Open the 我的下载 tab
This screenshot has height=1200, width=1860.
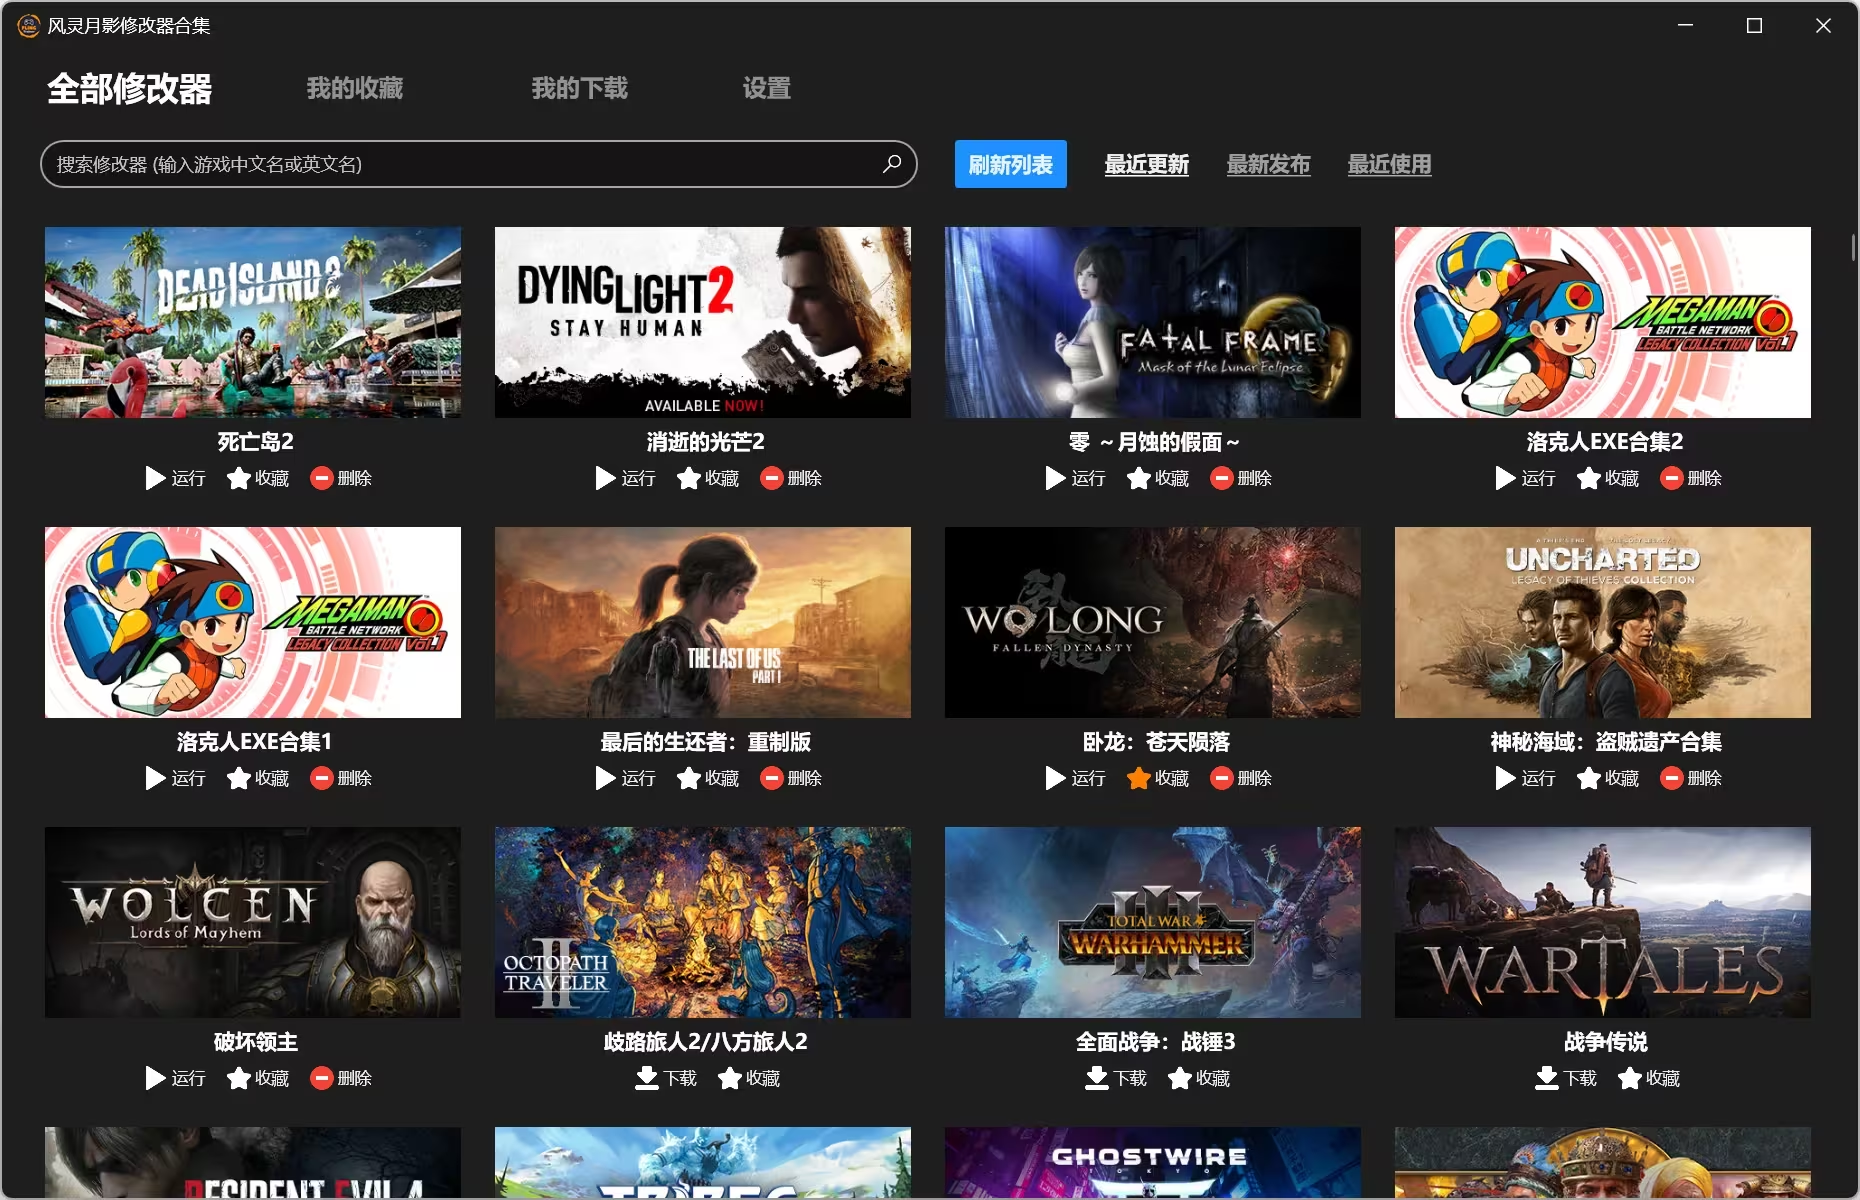tap(580, 89)
